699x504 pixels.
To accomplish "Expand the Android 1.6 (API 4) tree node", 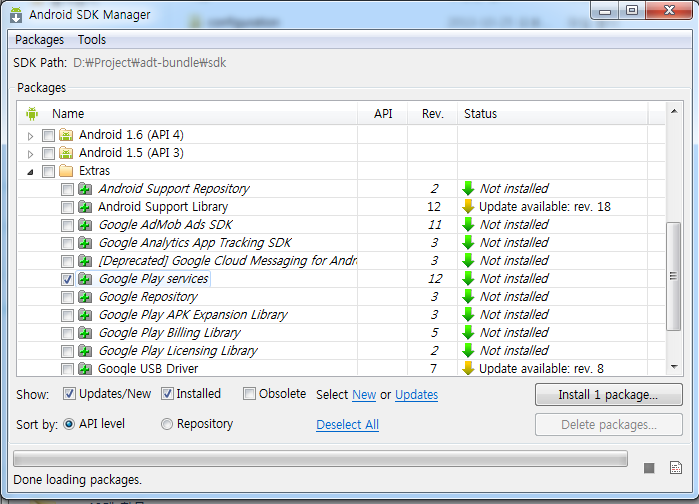I will click(30, 136).
